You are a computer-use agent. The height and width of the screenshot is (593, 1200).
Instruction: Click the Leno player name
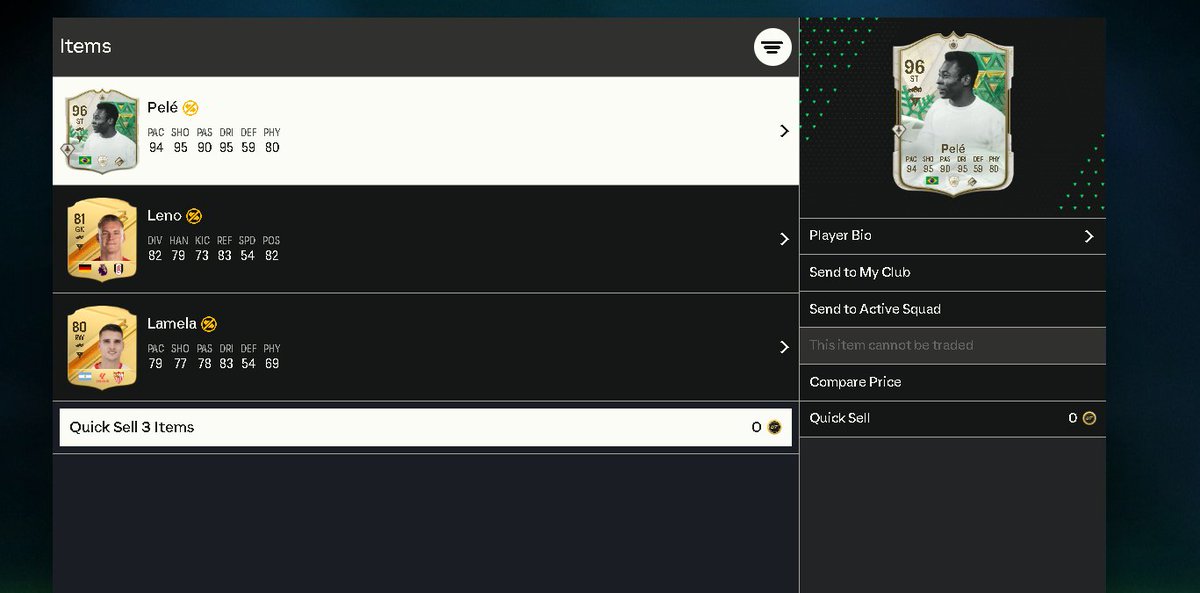click(x=164, y=215)
